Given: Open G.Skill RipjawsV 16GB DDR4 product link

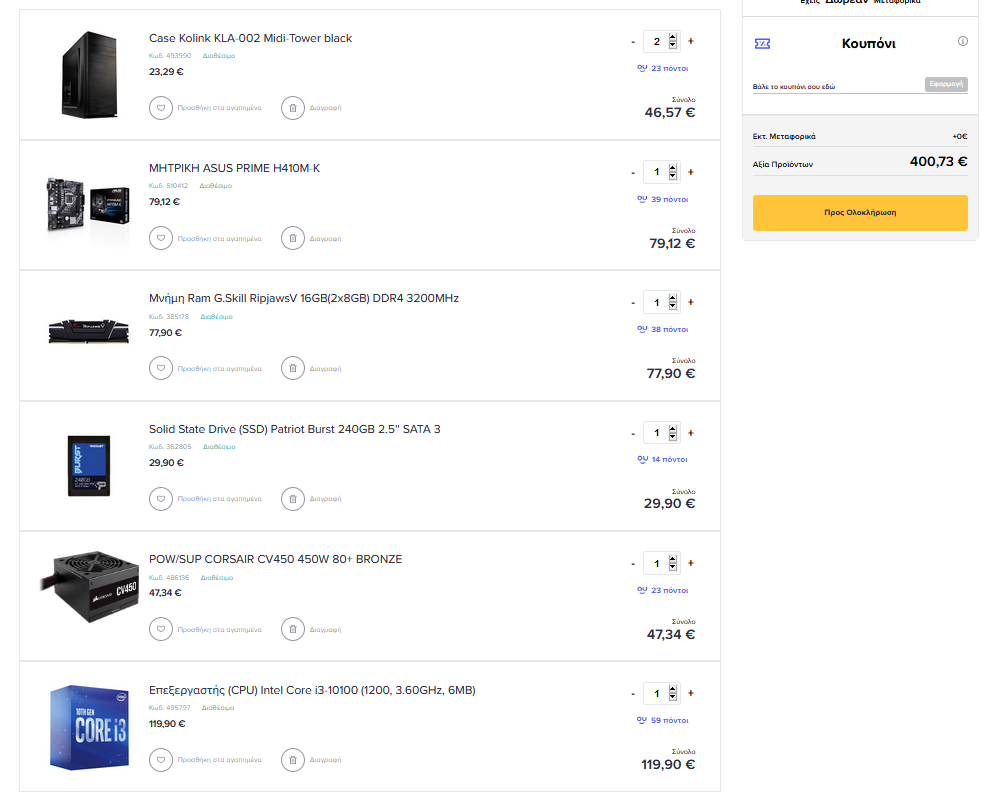Looking at the screenshot, I should (304, 298).
